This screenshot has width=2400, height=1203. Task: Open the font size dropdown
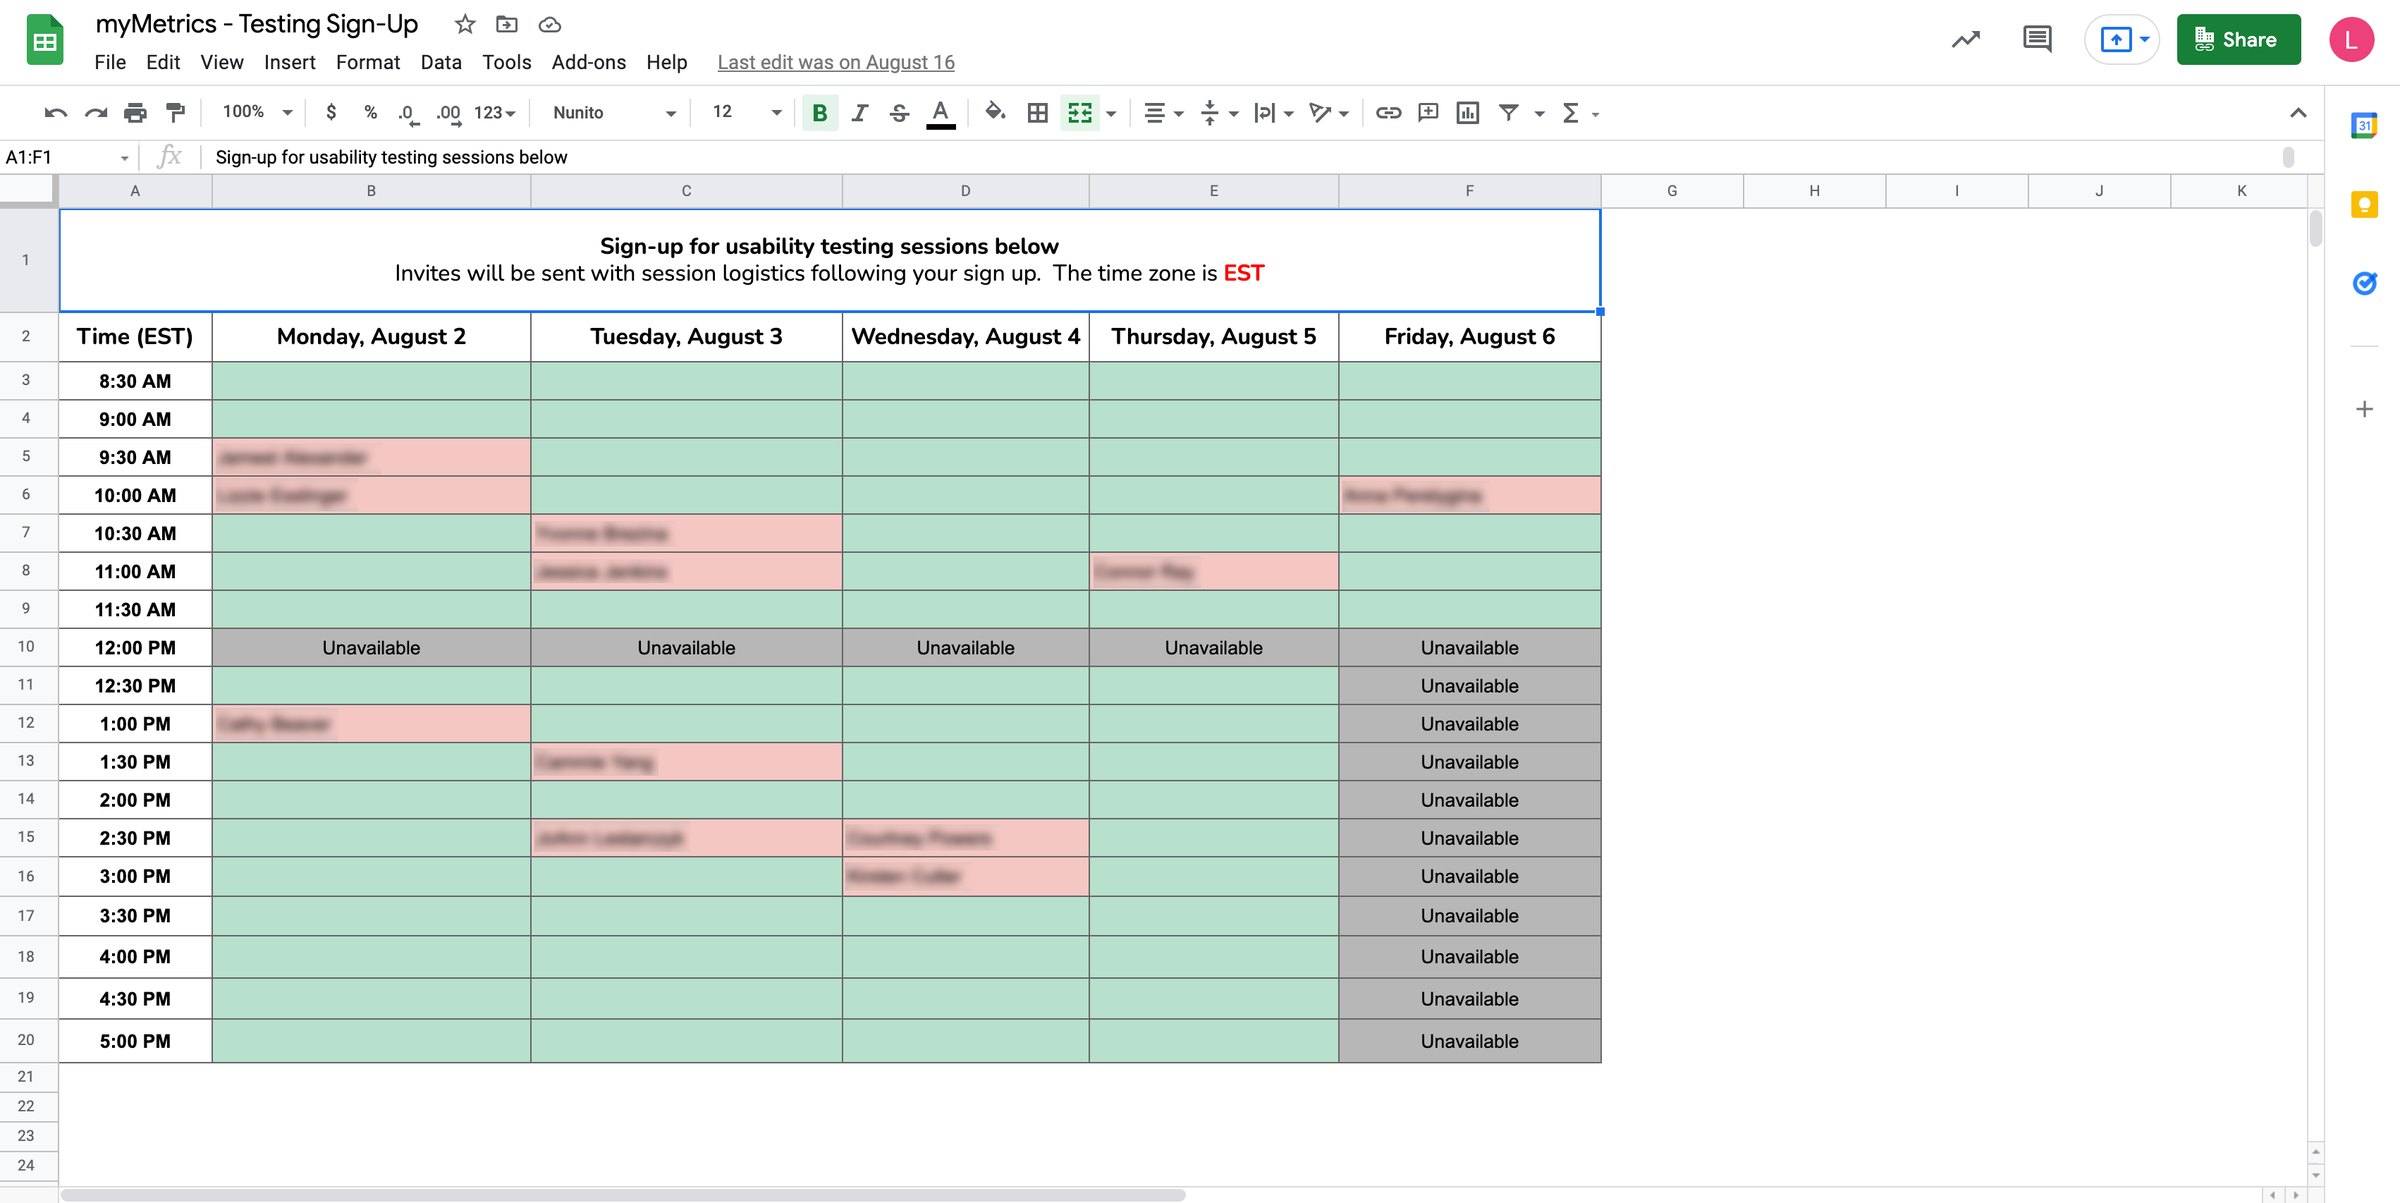click(746, 112)
